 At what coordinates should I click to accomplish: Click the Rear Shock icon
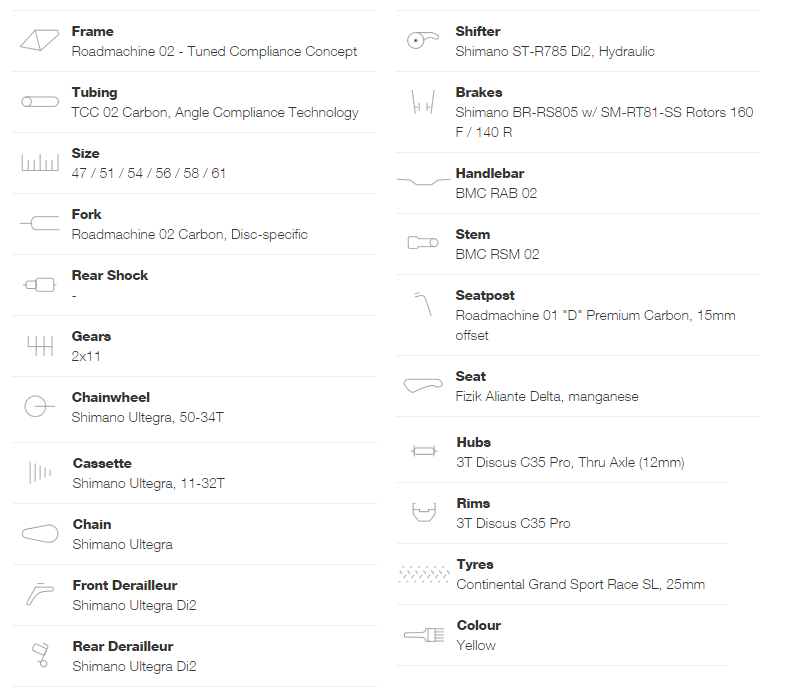pos(39,285)
